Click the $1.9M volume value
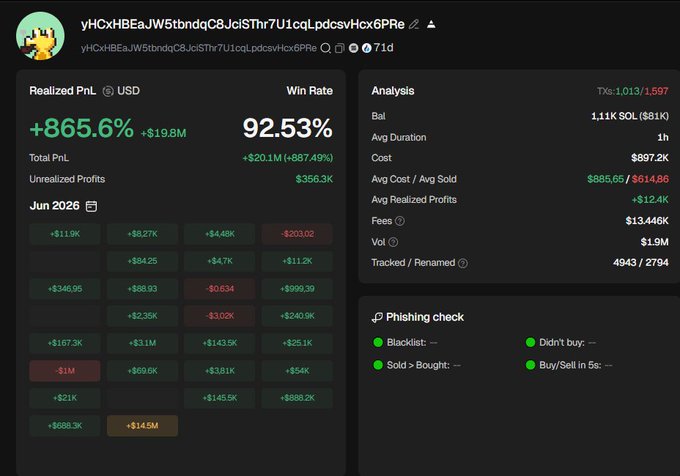Viewport: 680px width, 476px height. click(654, 242)
